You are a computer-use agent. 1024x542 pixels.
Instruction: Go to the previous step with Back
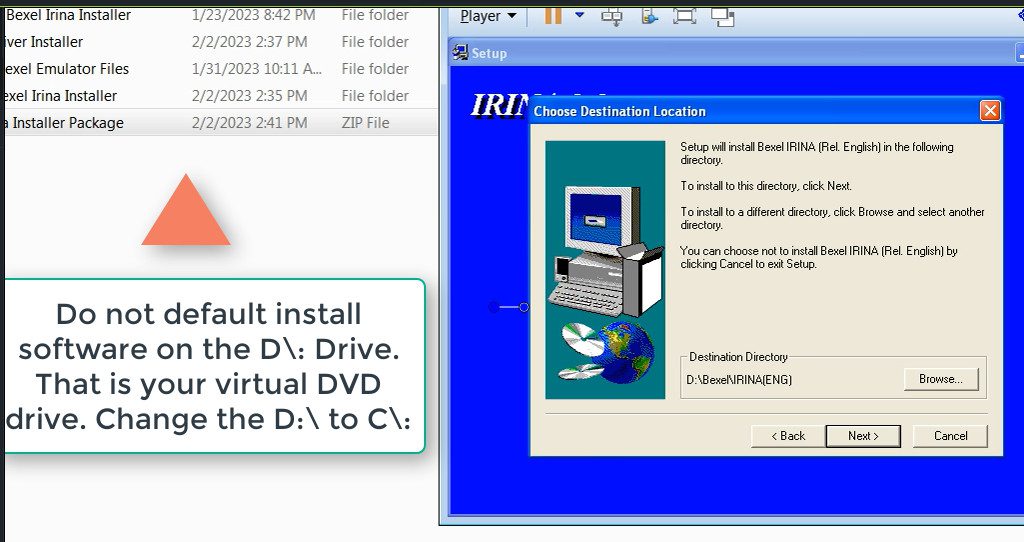pos(788,436)
